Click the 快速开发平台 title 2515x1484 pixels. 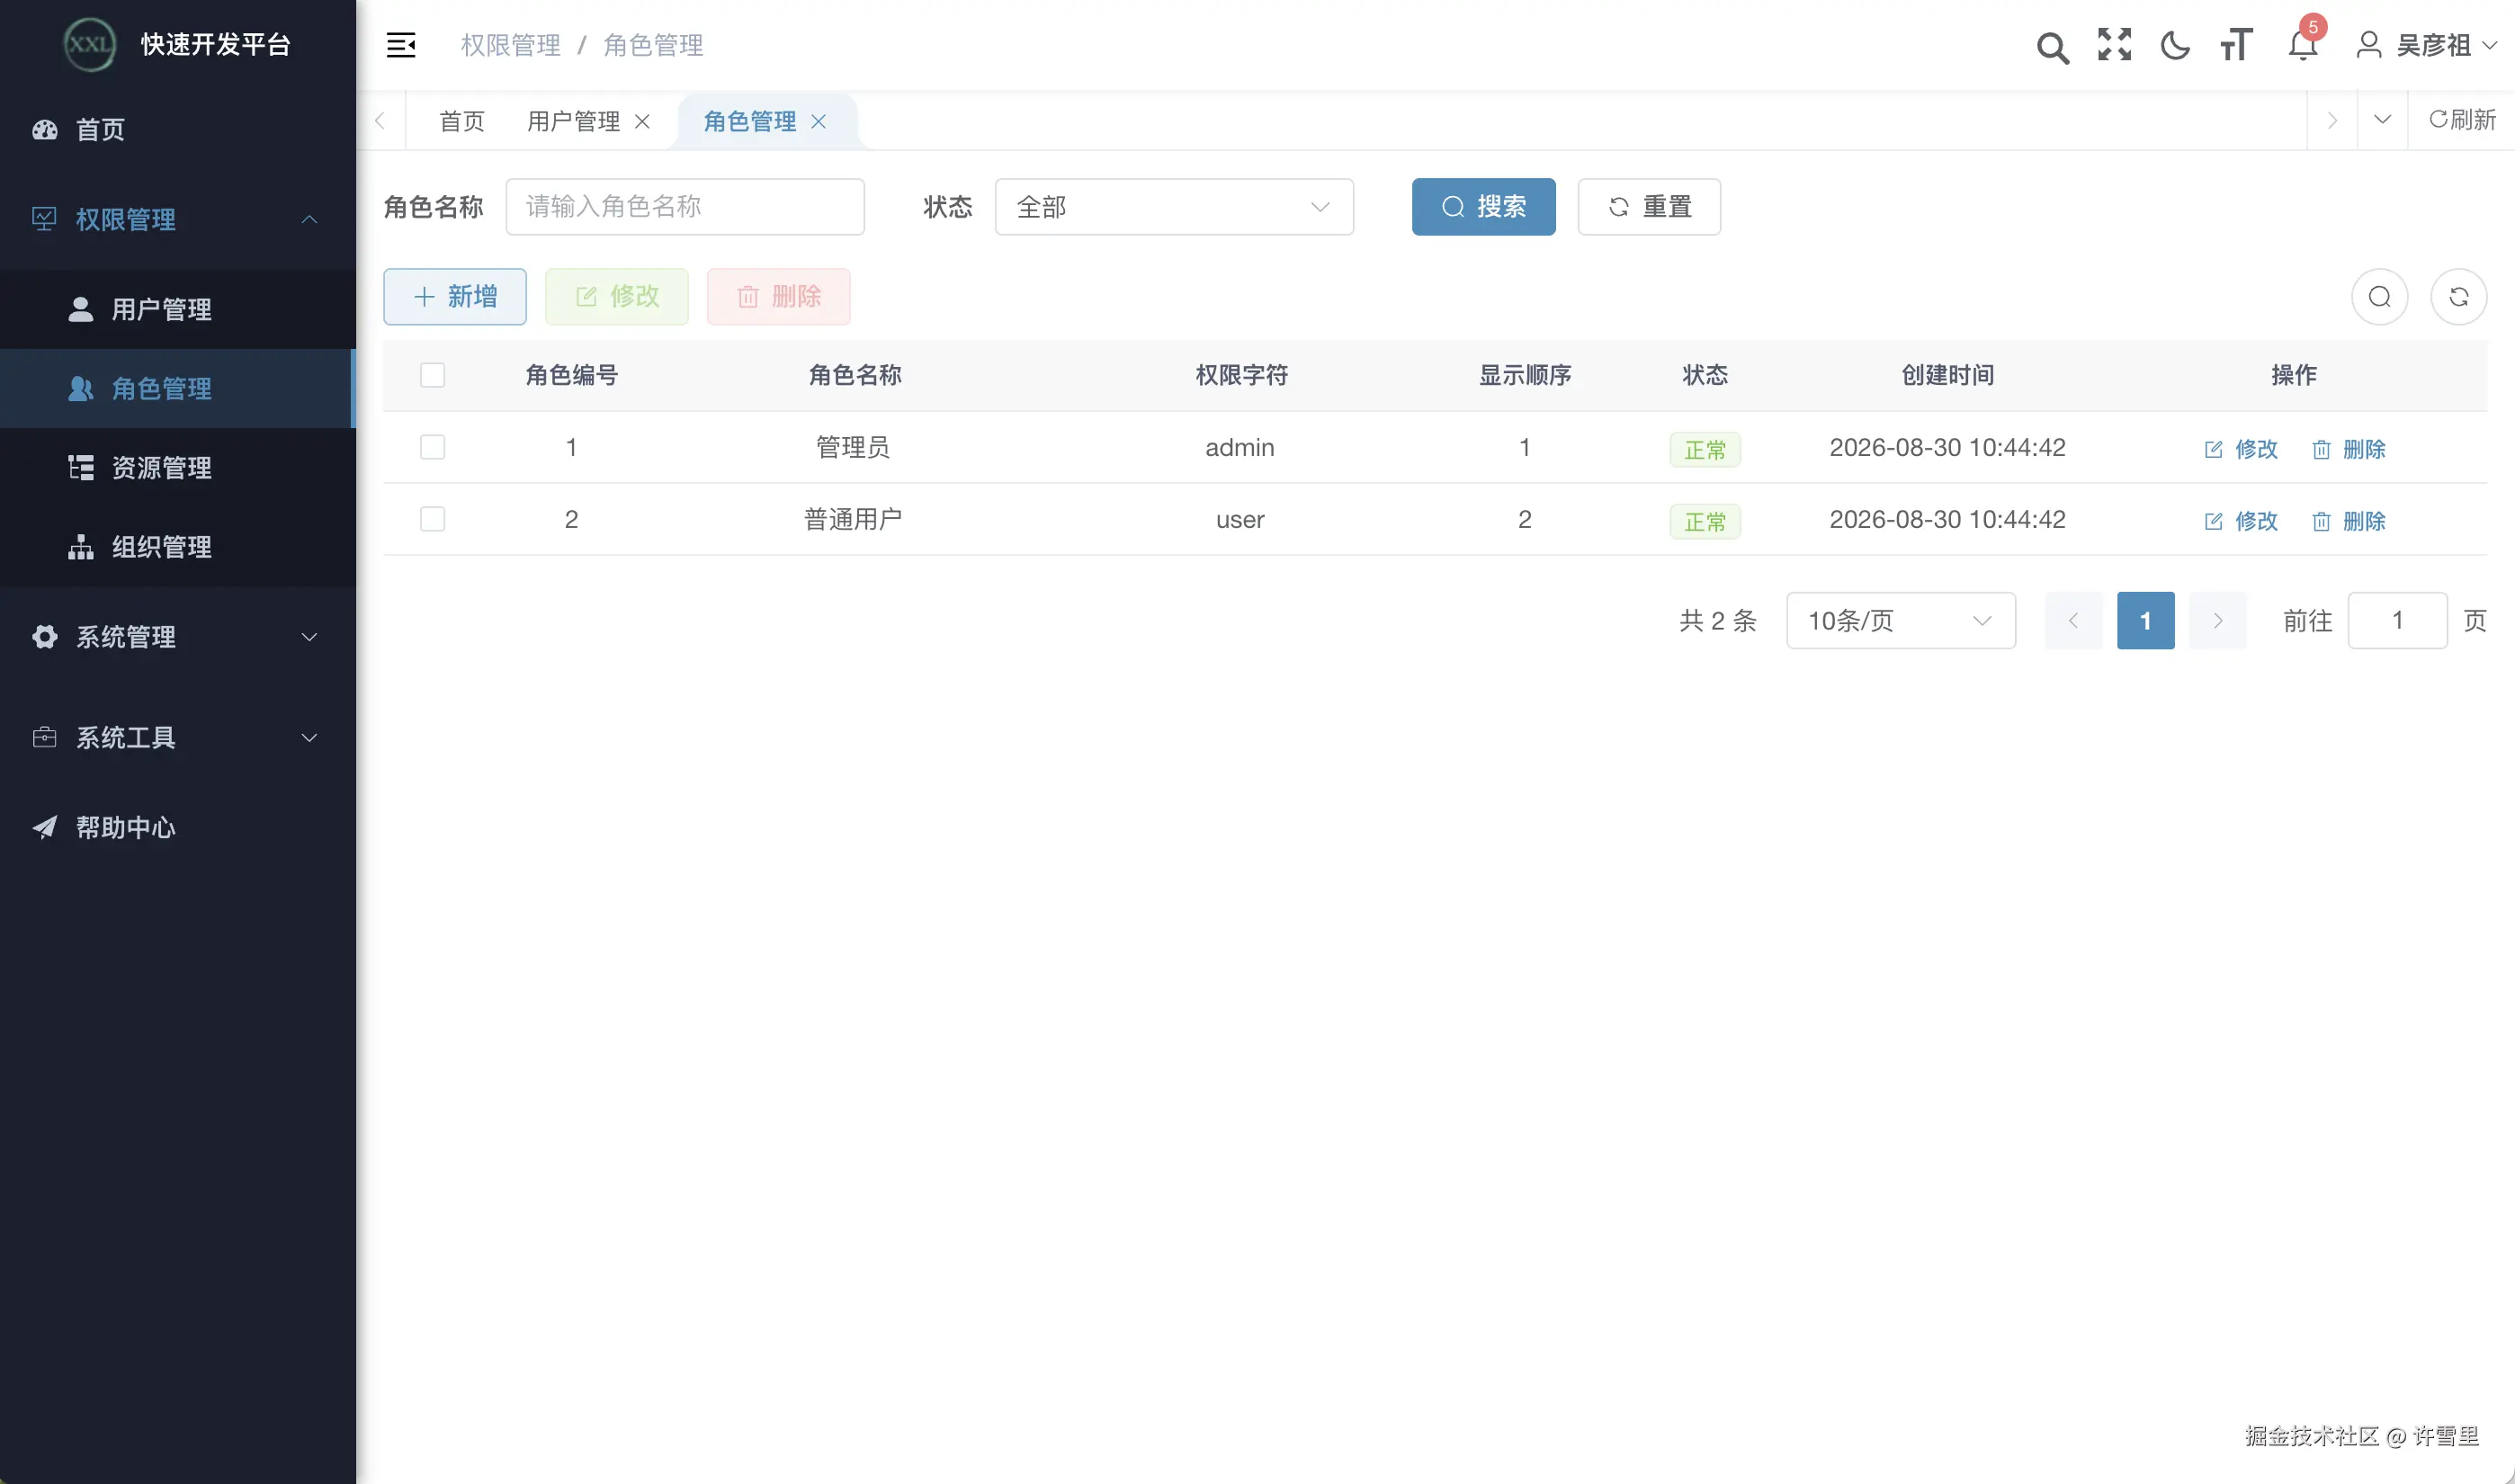(216, 45)
